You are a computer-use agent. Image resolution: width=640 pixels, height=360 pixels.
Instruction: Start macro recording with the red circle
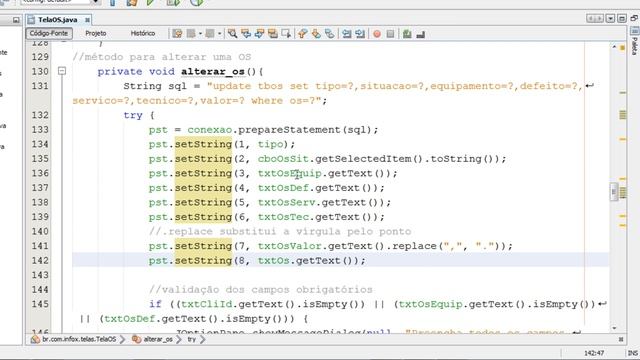coord(377,34)
